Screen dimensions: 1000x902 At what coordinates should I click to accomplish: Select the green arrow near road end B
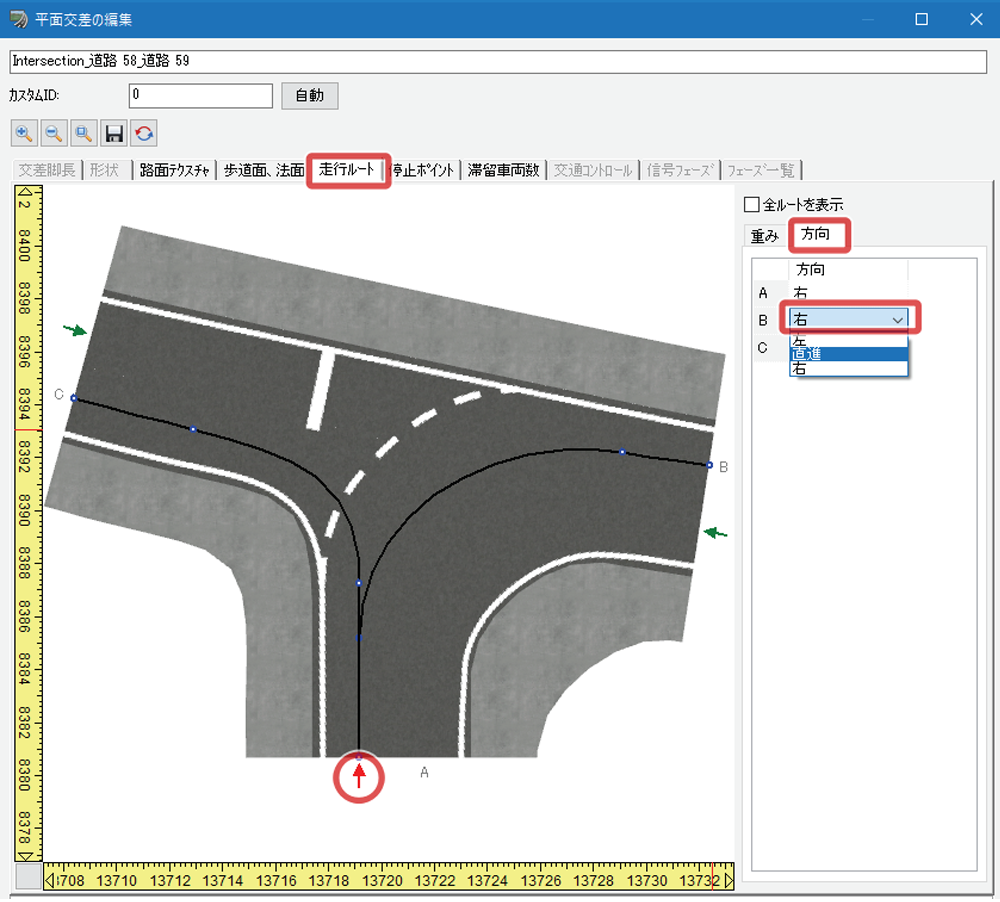tap(716, 533)
